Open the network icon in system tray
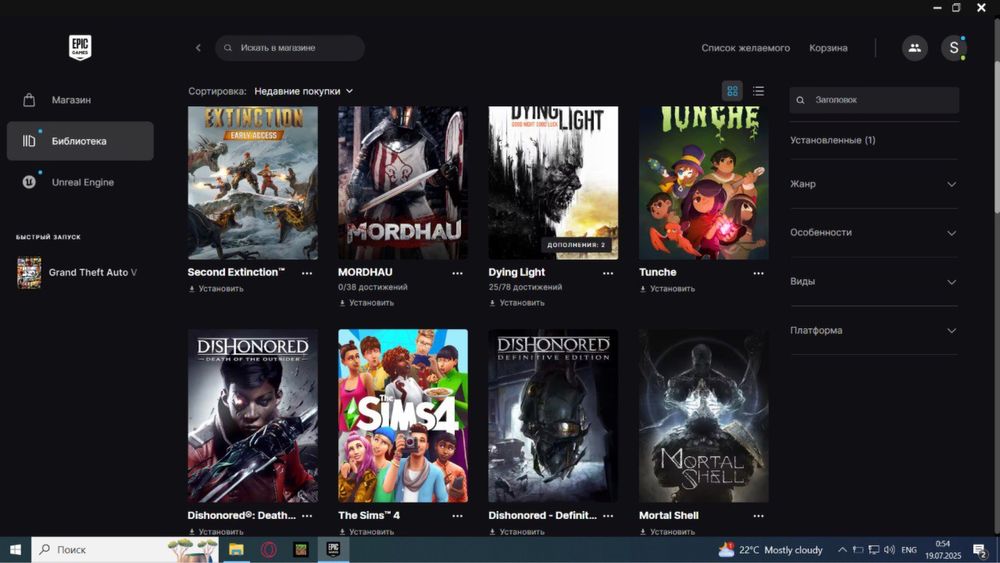 874,550
